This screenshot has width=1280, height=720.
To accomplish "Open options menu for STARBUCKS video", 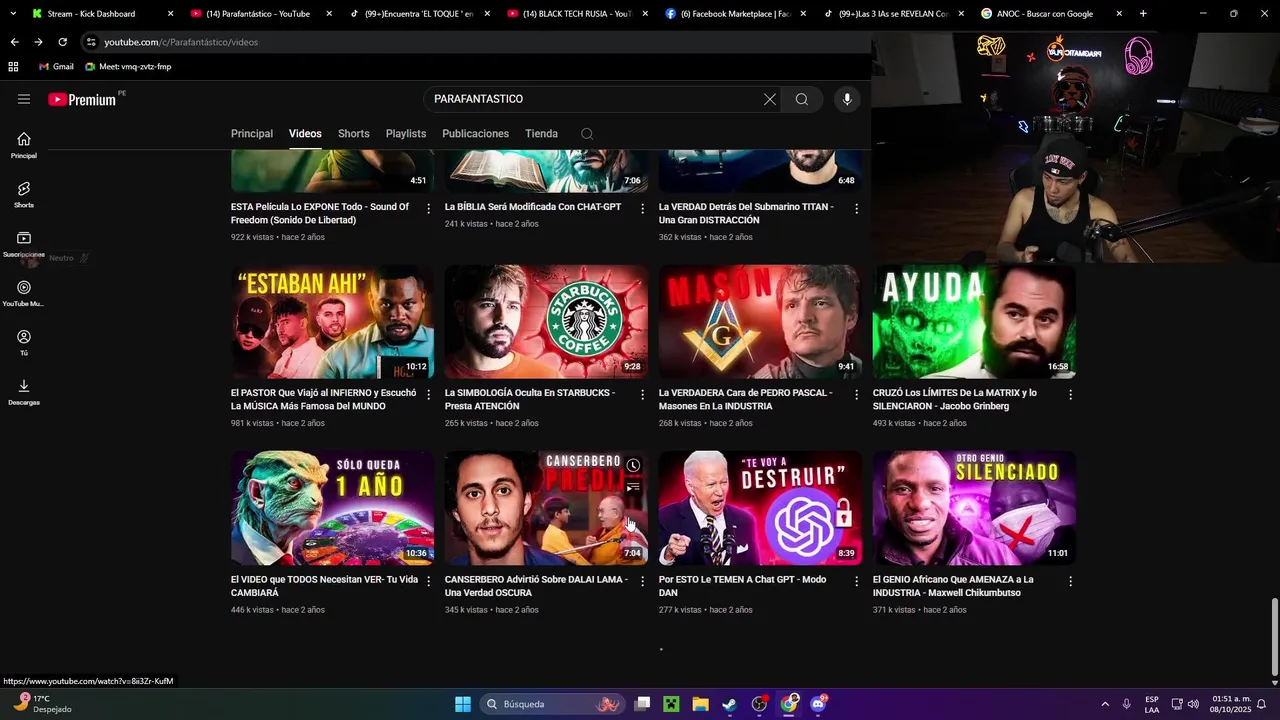I will [x=643, y=395].
